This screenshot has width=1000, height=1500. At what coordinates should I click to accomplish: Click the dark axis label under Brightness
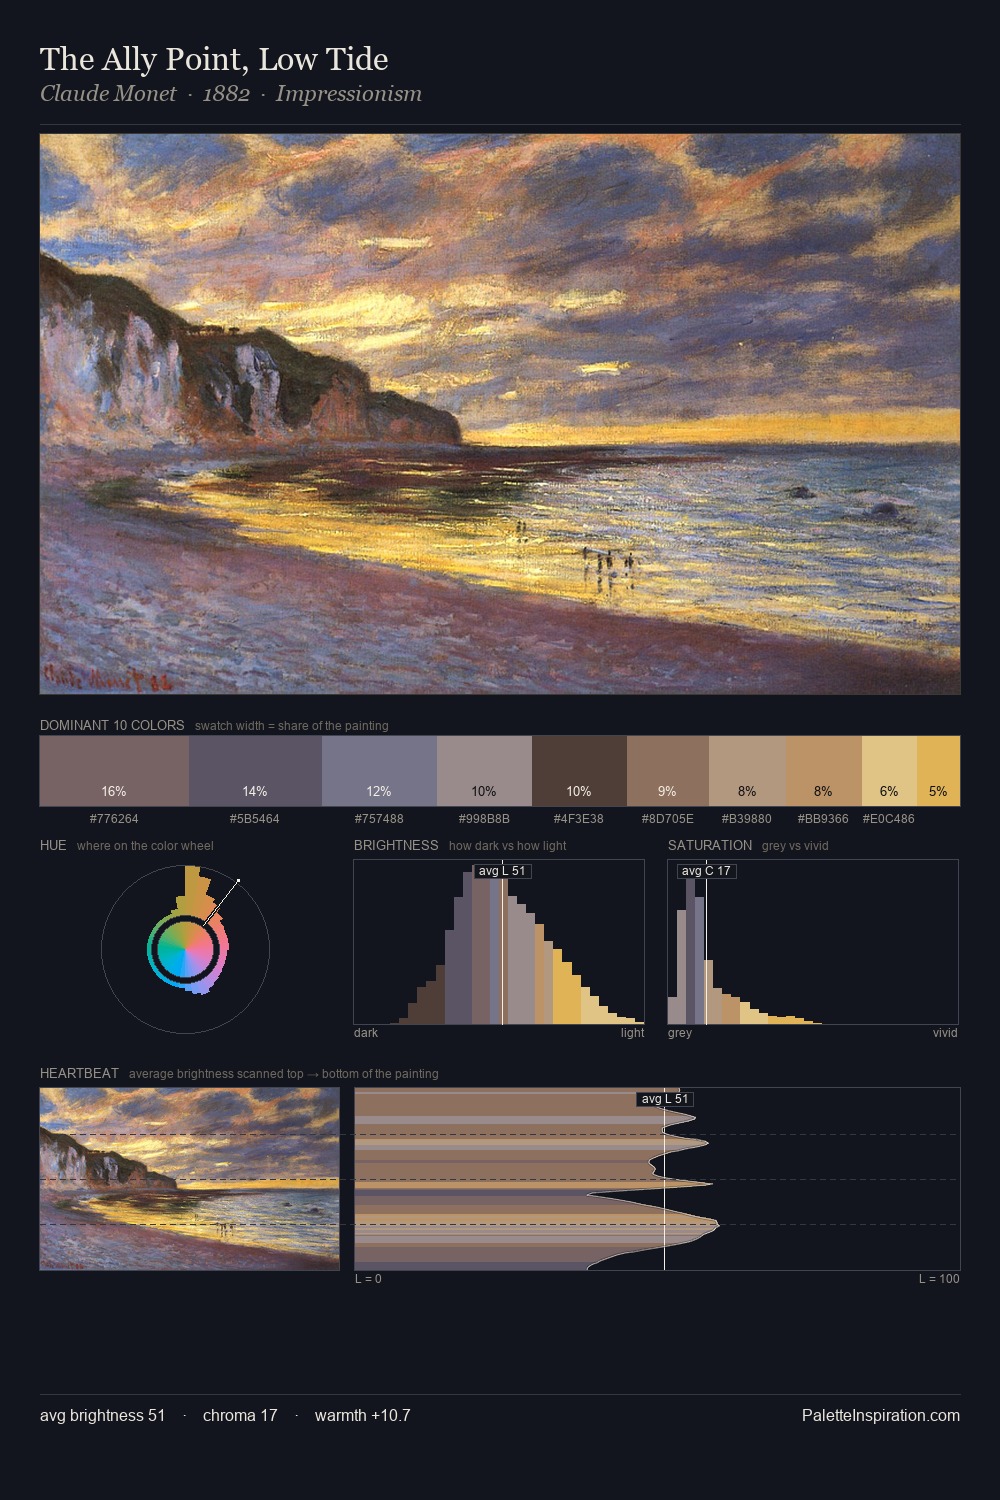(x=366, y=1033)
